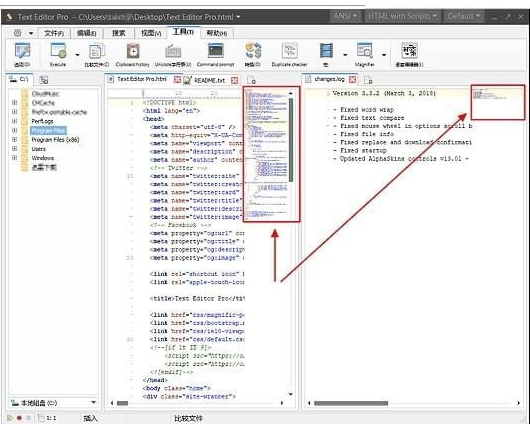Expand the CHCache folder
Screen dimensions: 530x424
[15, 102]
